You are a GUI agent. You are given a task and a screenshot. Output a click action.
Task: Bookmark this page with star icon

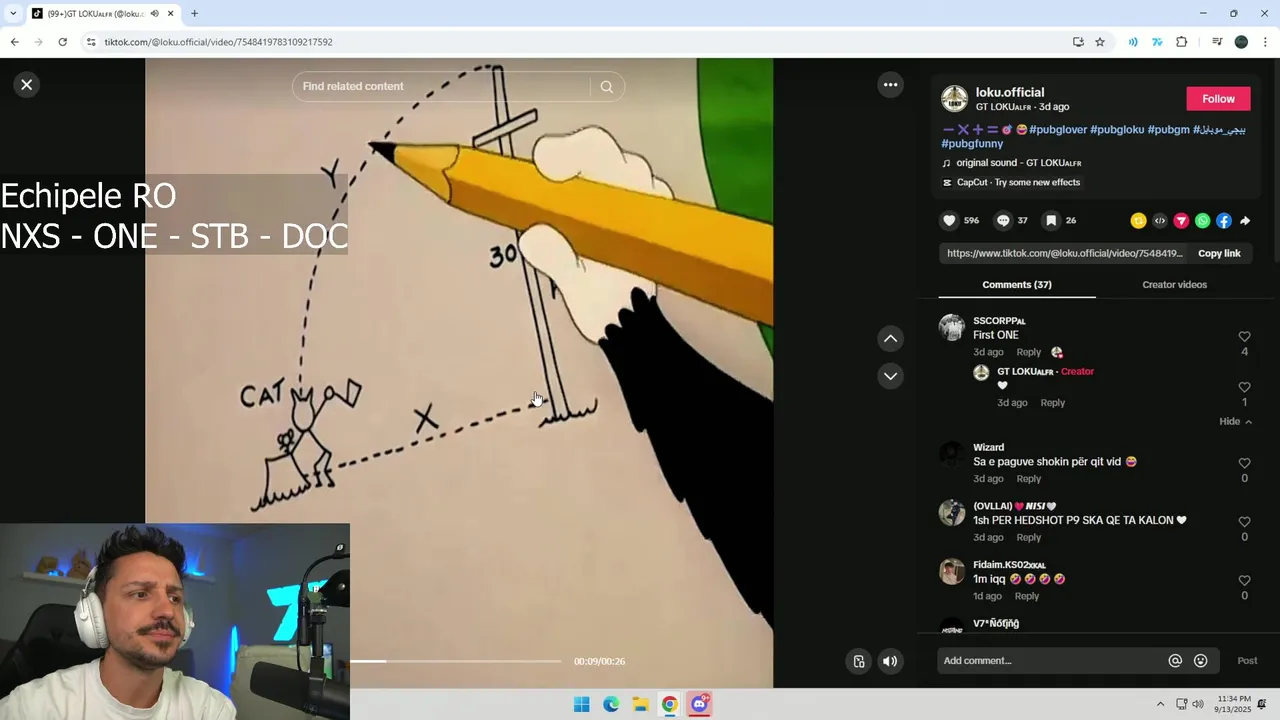point(1100,42)
